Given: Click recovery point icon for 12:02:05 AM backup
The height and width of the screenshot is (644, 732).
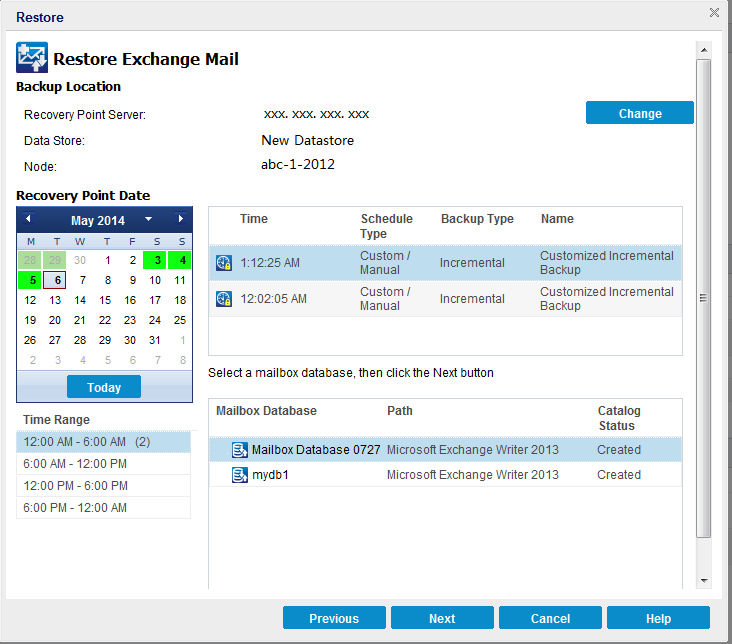Looking at the screenshot, I should pos(224,299).
